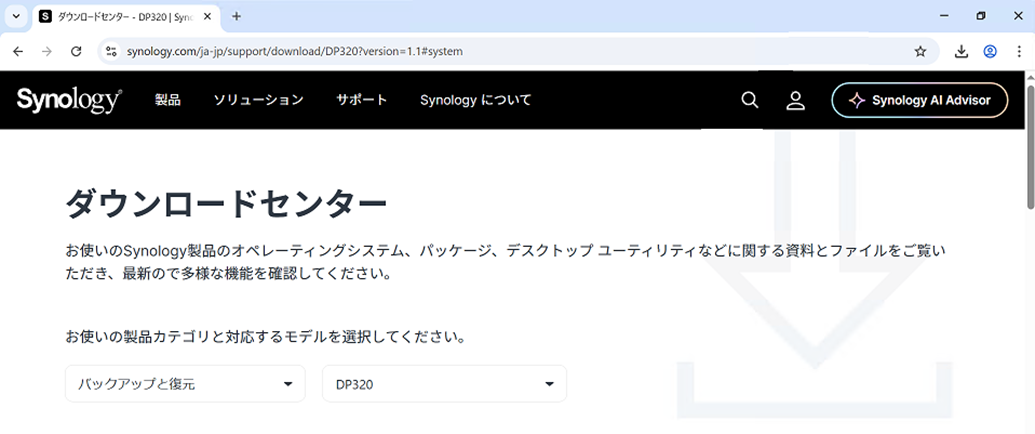The width and height of the screenshot is (1035, 434).
Task: Open the site search magnifier icon
Action: tap(750, 100)
